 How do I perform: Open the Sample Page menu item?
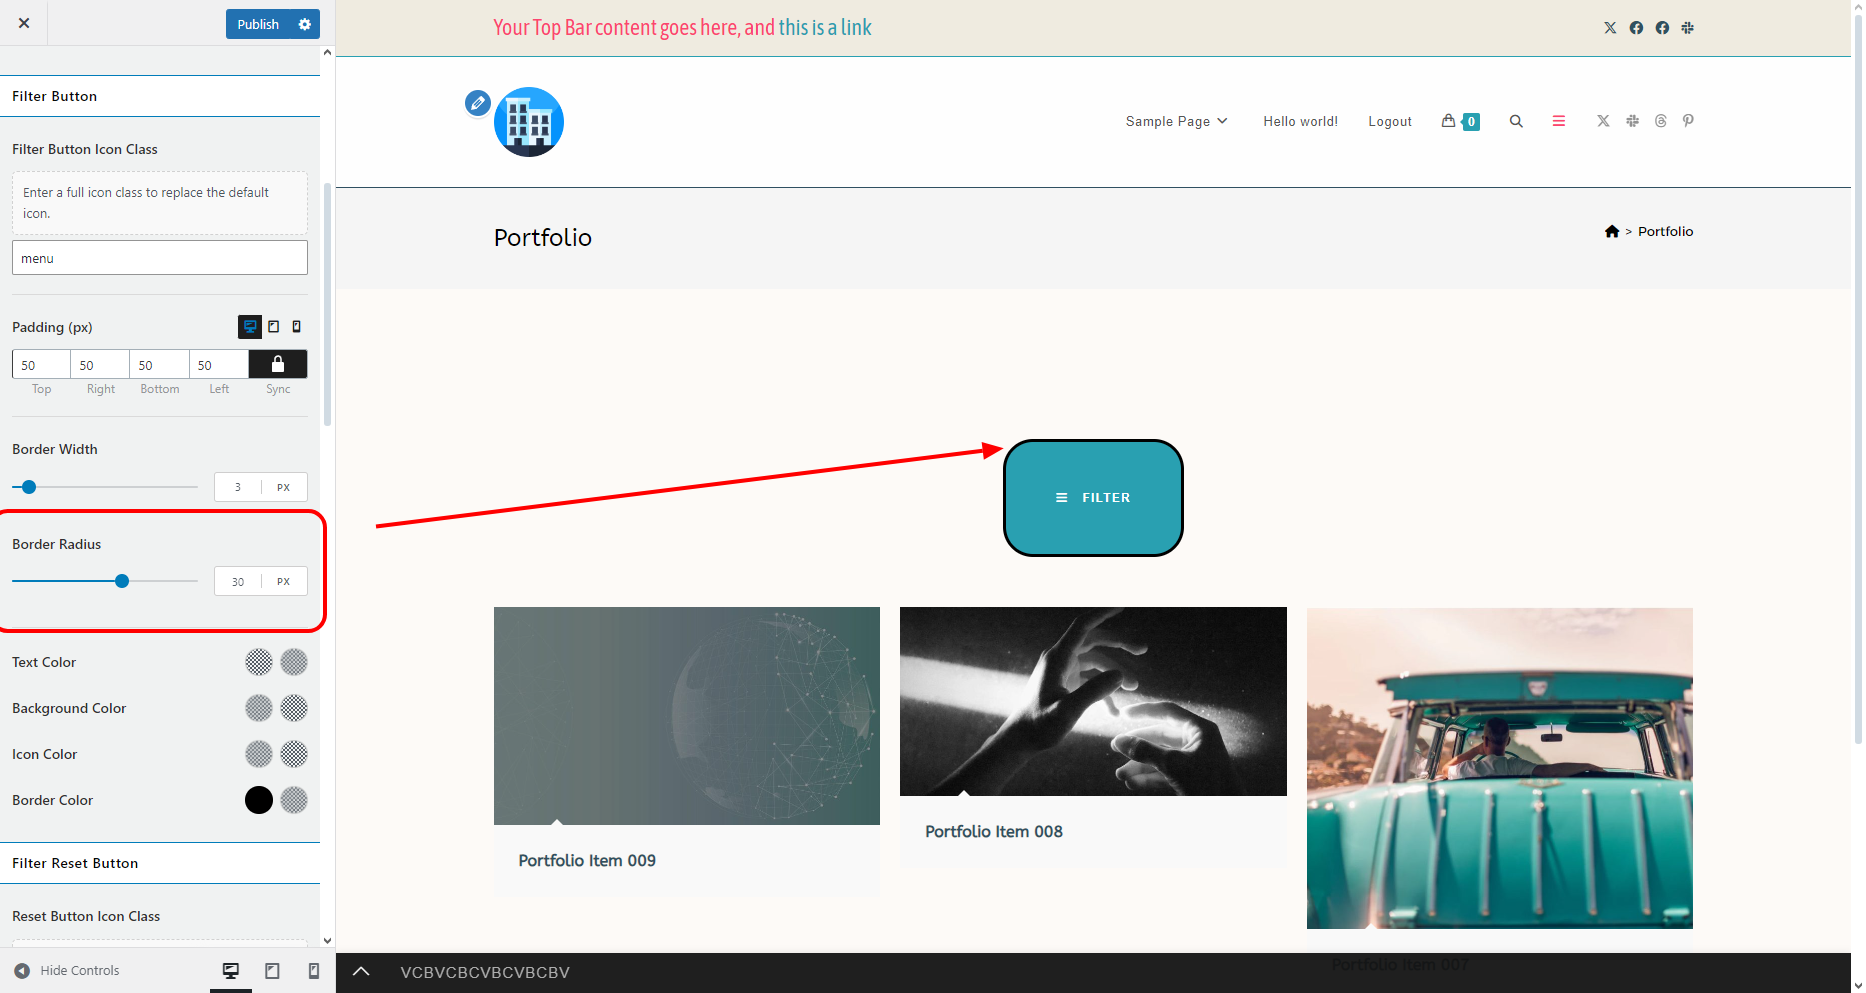pyautogui.click(x=1168, y=121)
